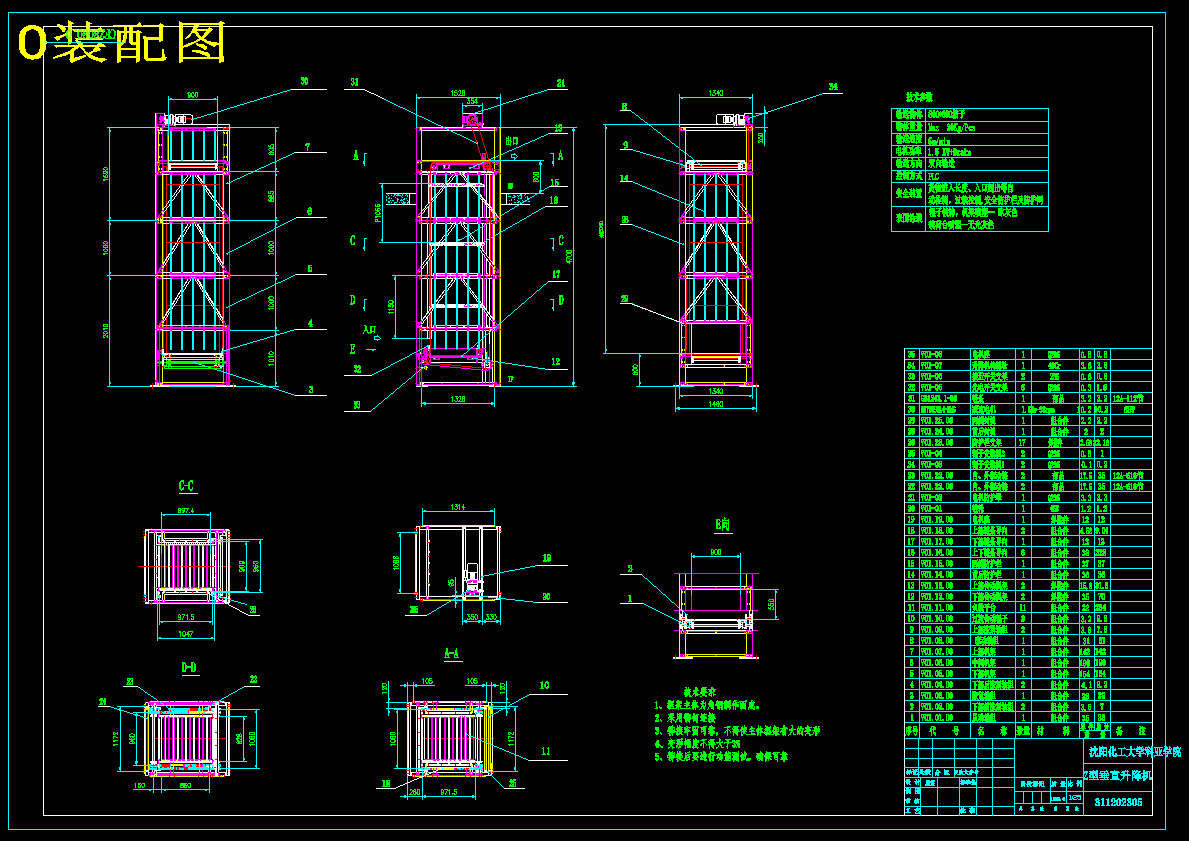The width and height of the screenshot is (1189, 841).
Task: Click the "897.4" dimension in C-C view
Action: point(186,510)
